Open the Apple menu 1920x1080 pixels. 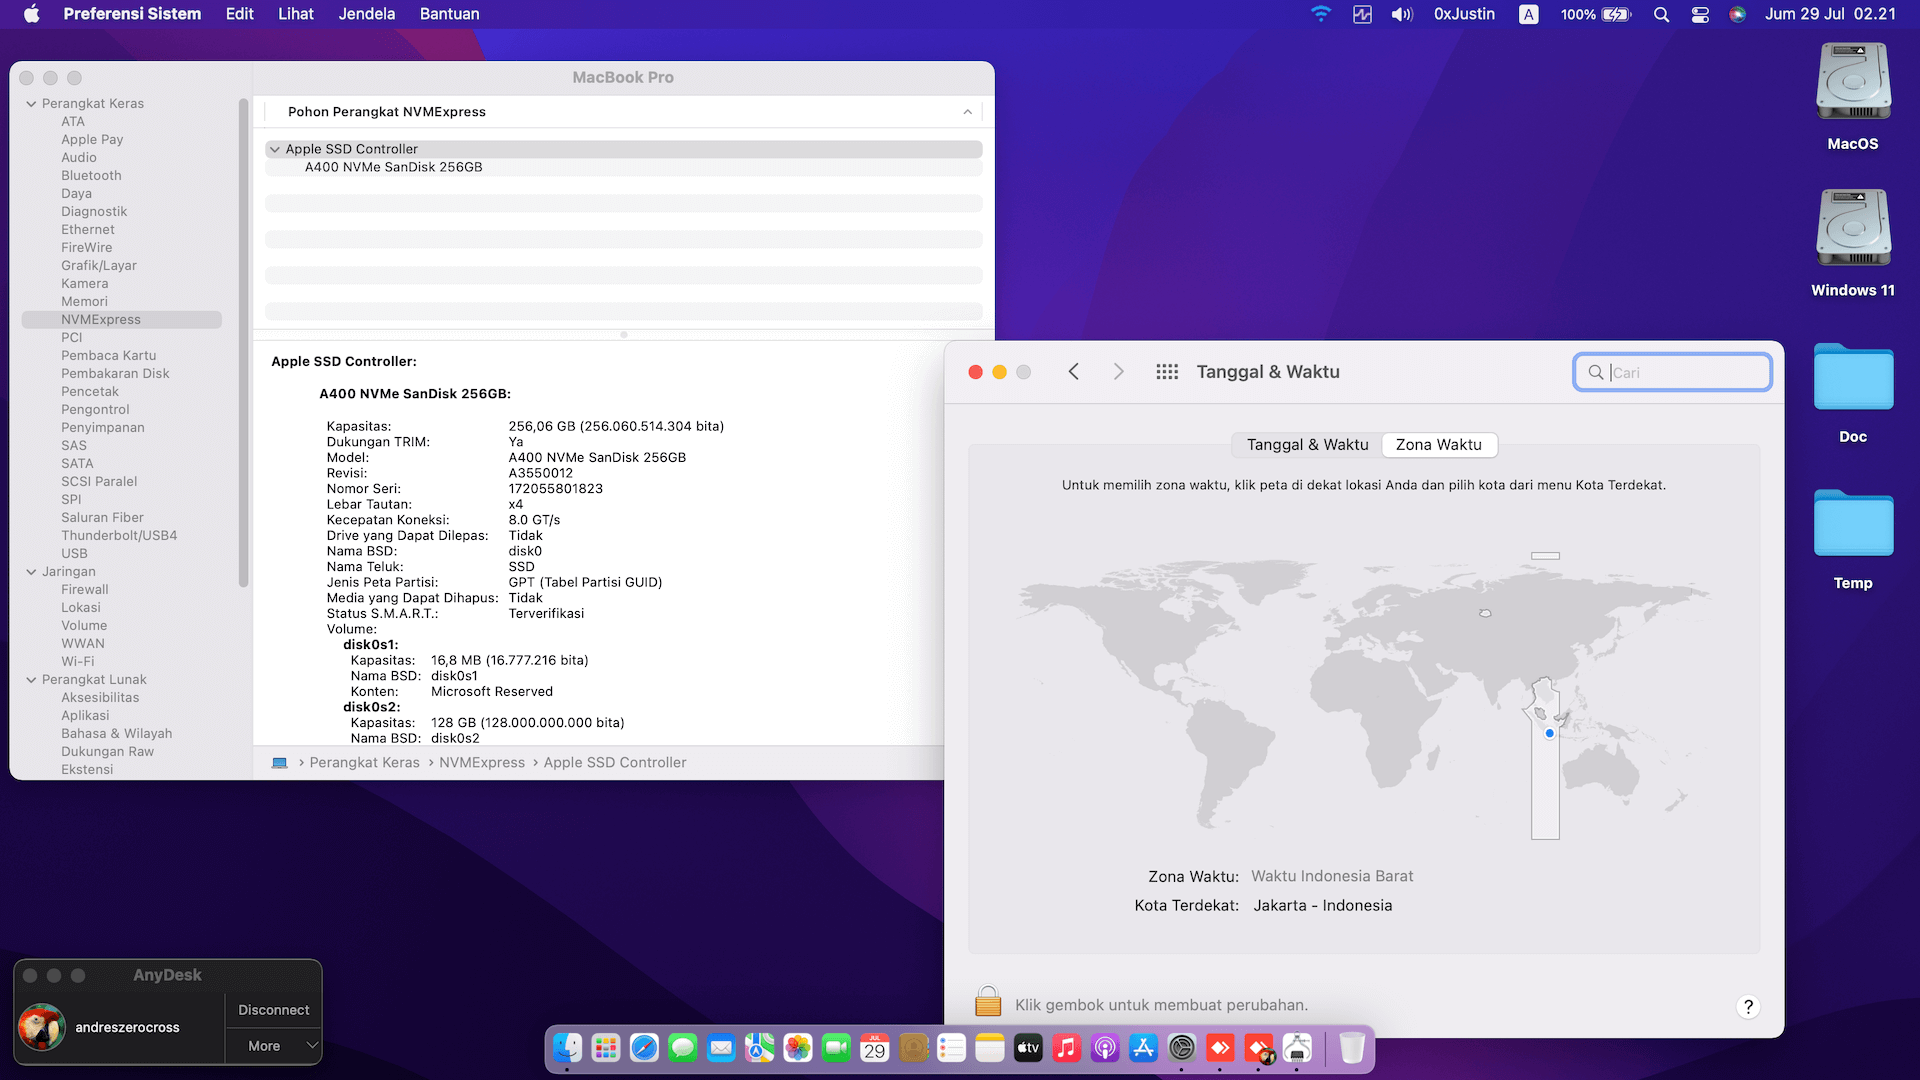31,14
